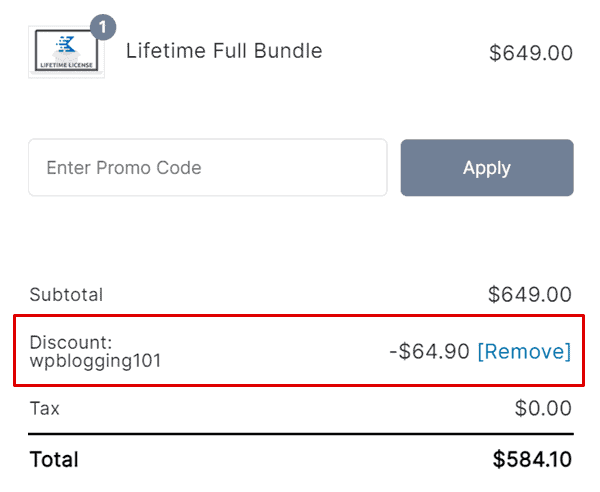Click the quantity badge showing 1
The image size is (600, 492).
103,27
